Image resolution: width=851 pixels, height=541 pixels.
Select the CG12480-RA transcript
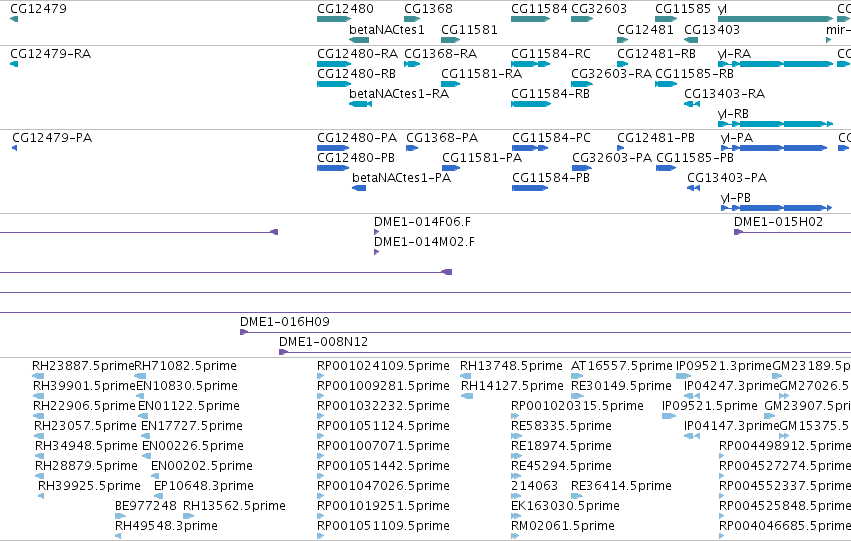[334, 64]
